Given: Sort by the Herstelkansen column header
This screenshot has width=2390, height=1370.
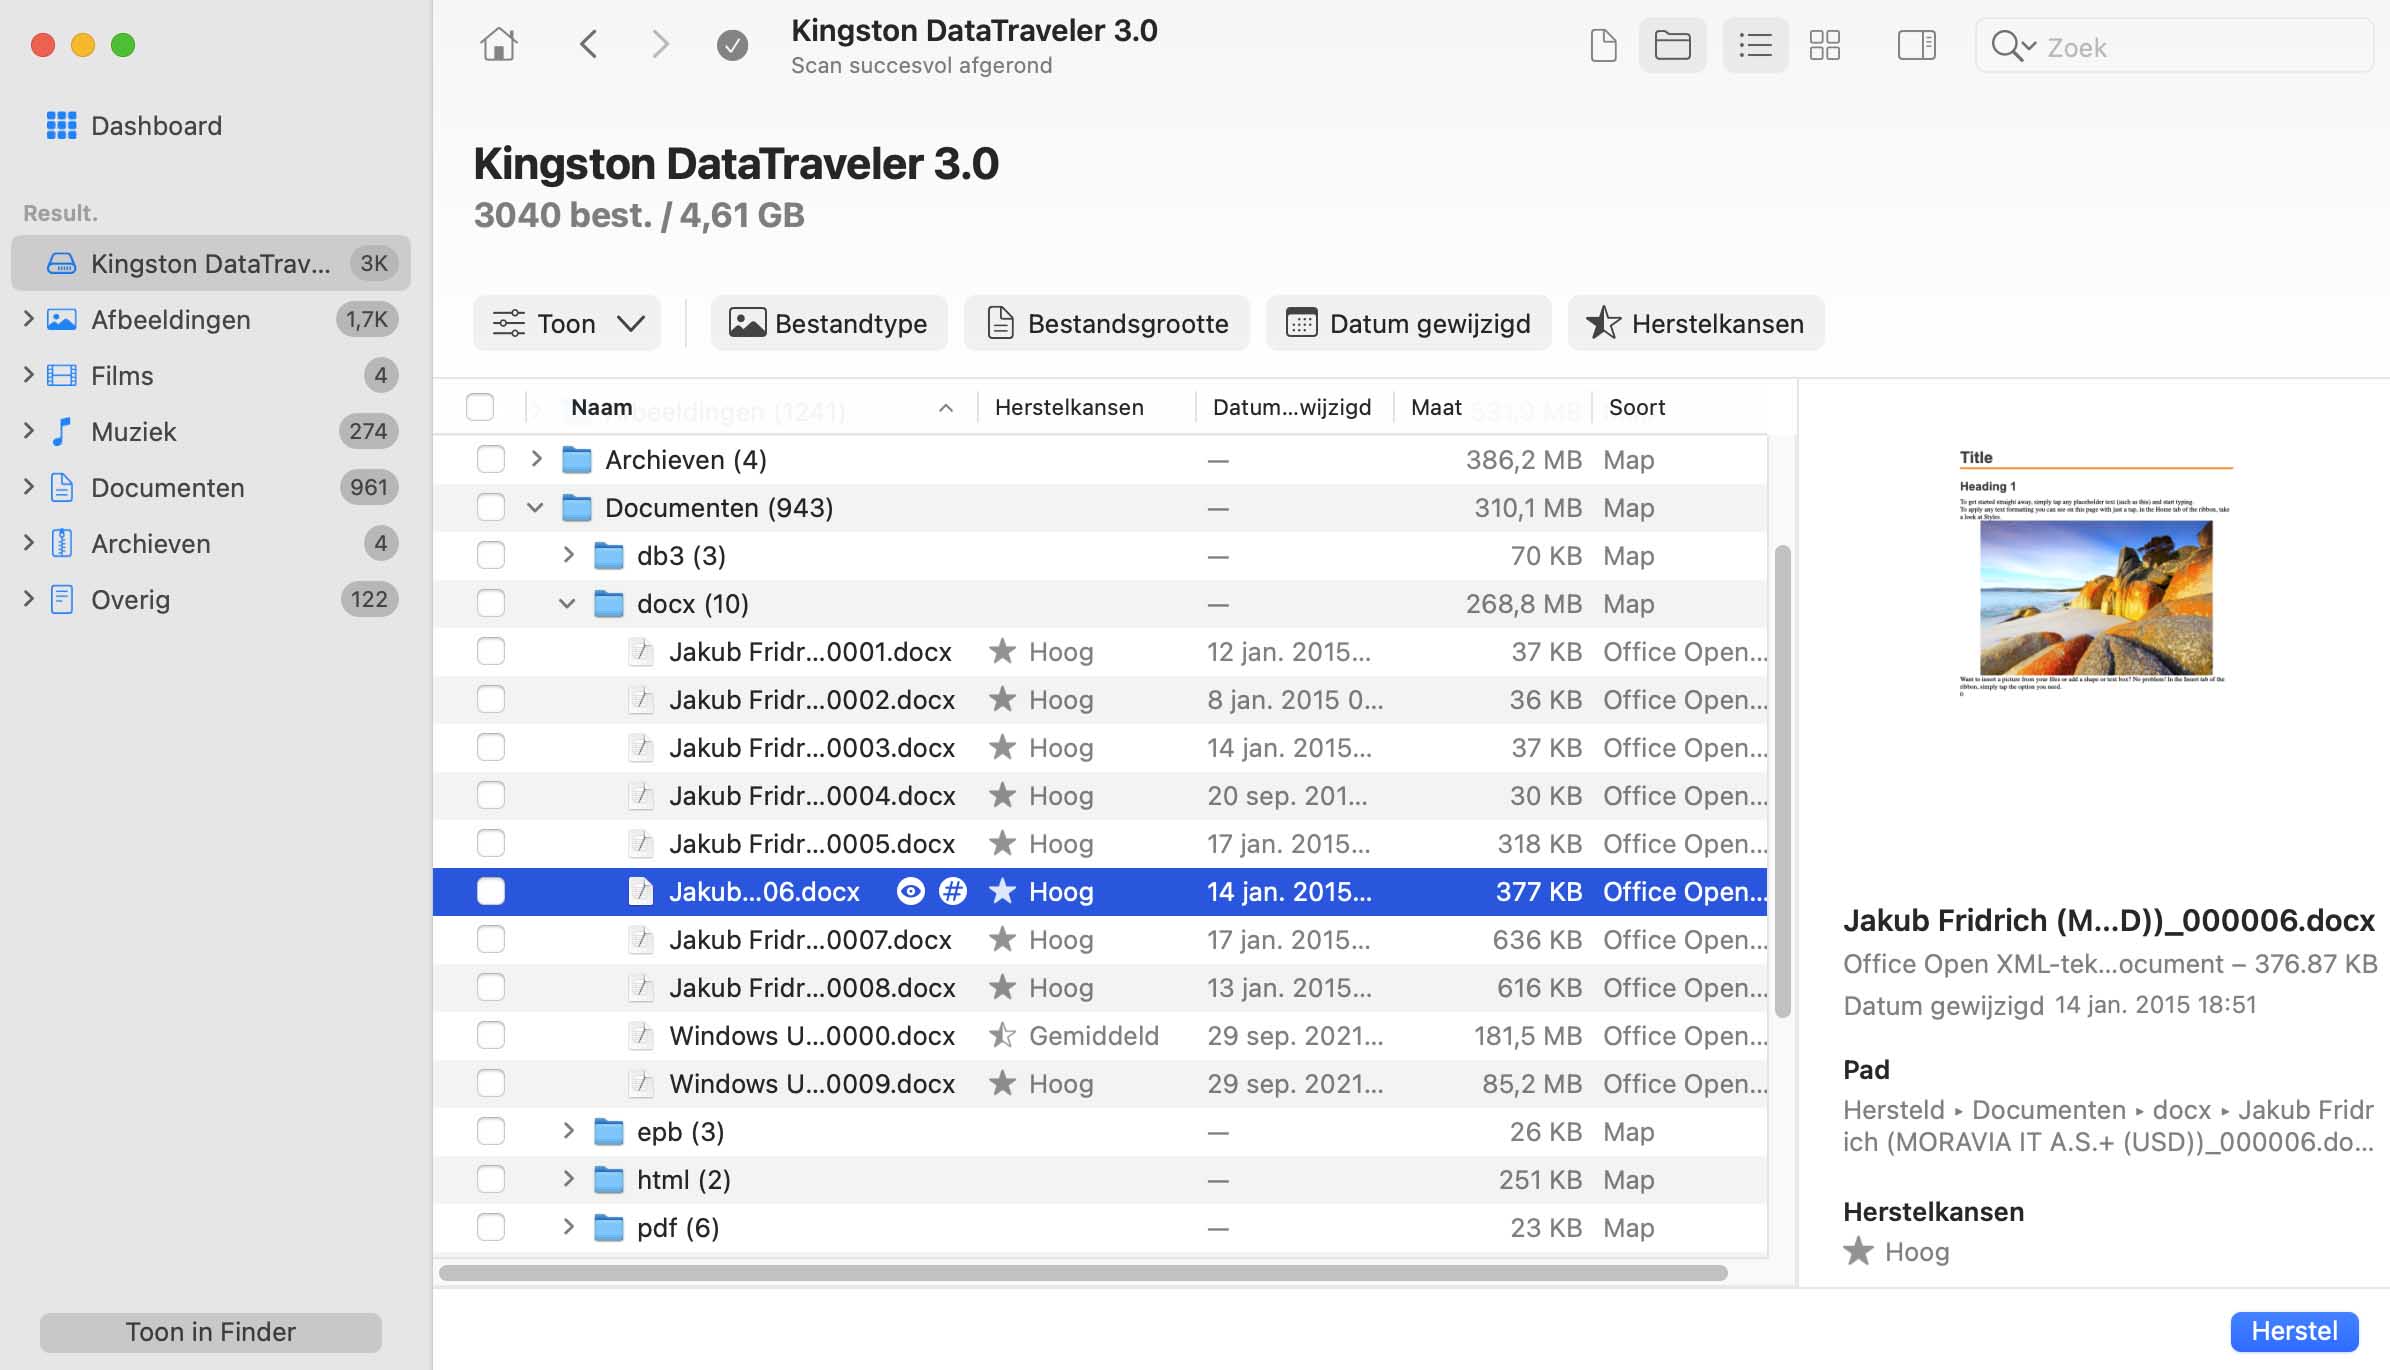Looking at the screenshot, I should [x=1086, y=407].
